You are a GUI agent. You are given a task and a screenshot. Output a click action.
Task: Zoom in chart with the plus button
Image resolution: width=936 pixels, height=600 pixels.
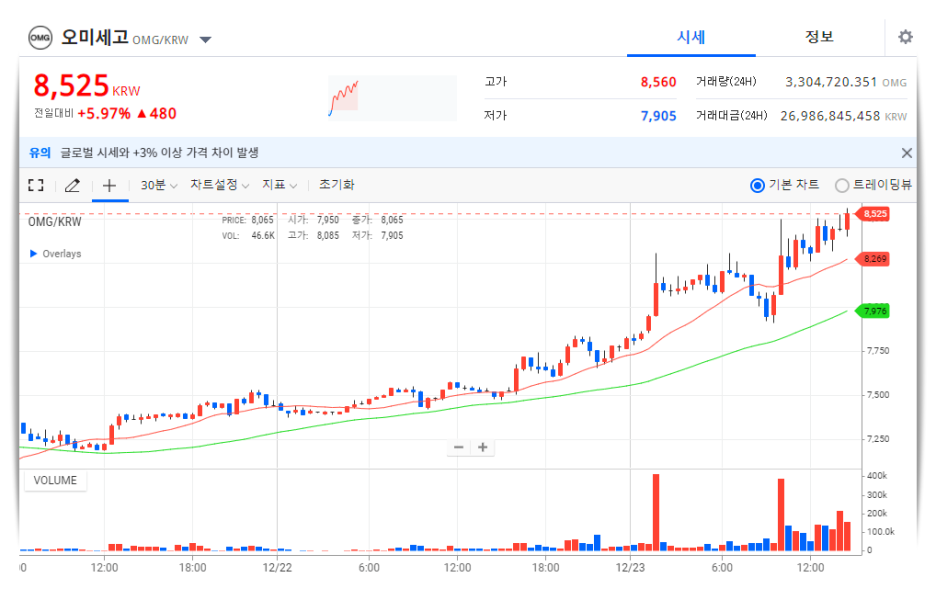[483, 447]
